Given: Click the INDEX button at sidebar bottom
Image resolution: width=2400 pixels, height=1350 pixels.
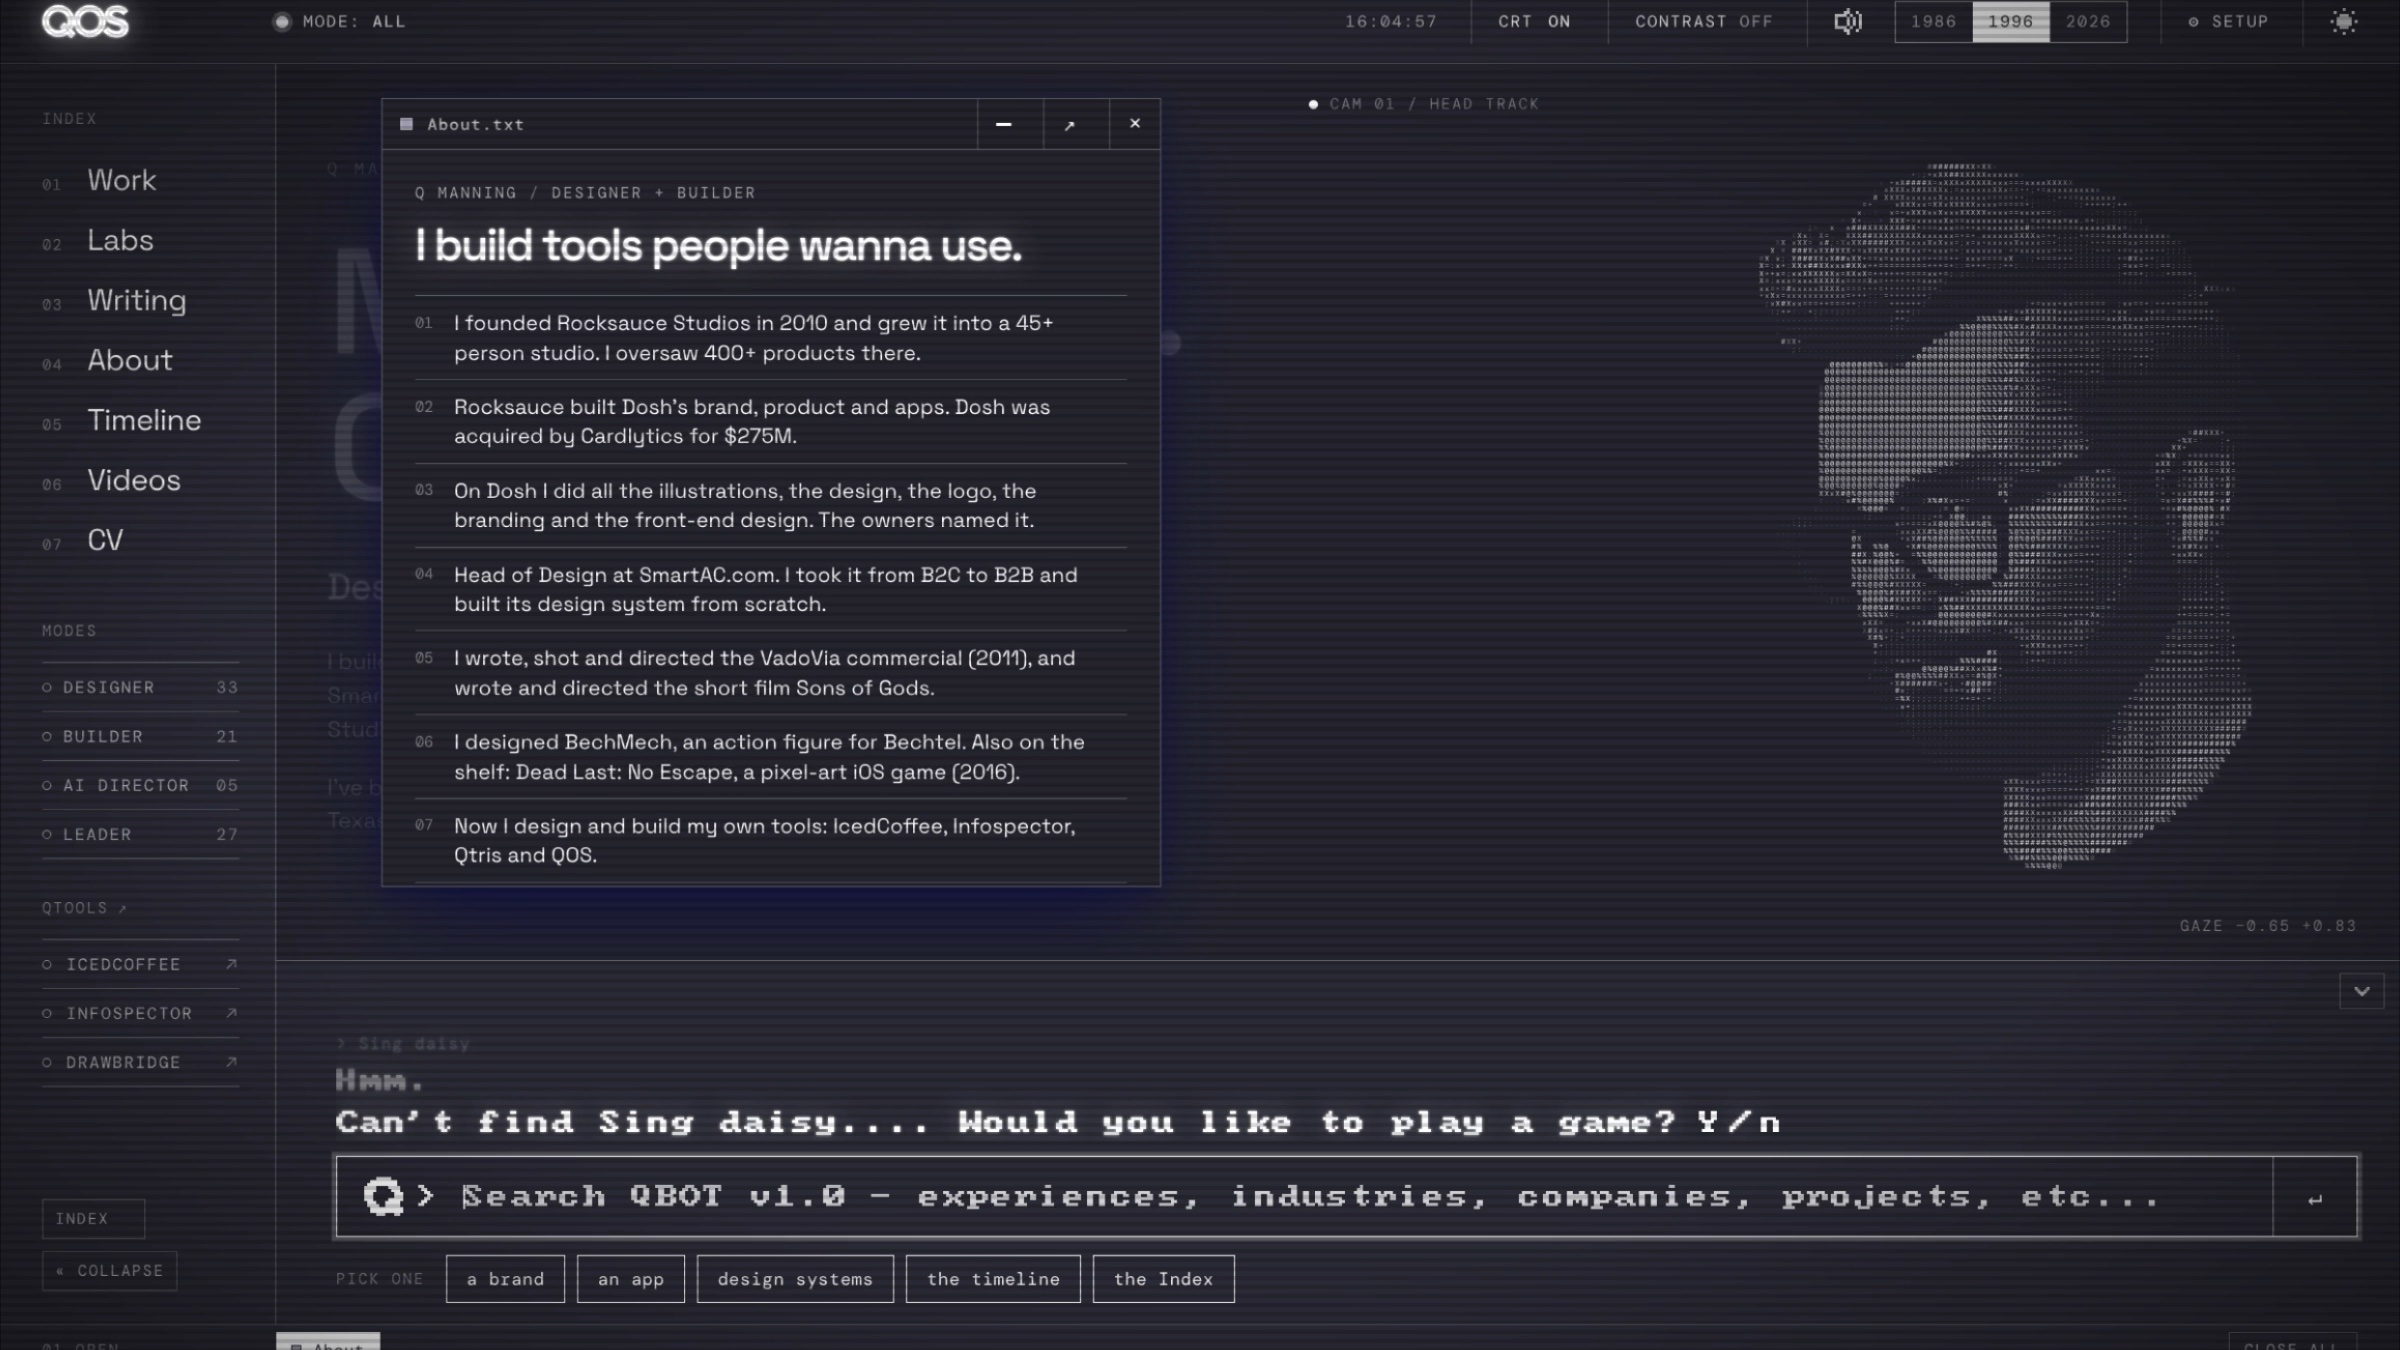Looking at the screenshot, I should pos(93,1218).
